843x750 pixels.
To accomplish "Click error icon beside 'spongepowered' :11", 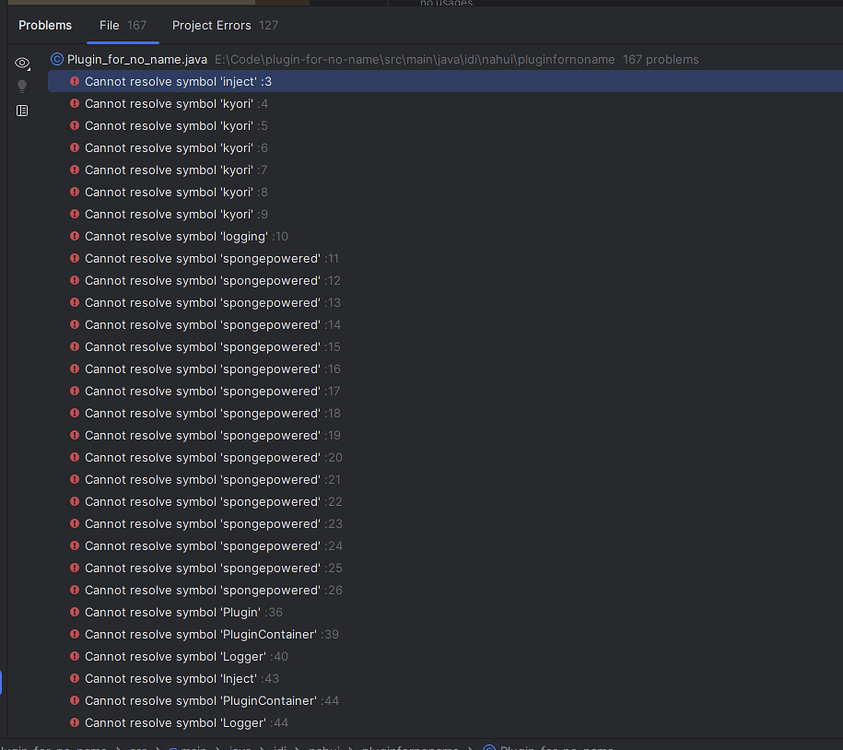I will 75,258.
